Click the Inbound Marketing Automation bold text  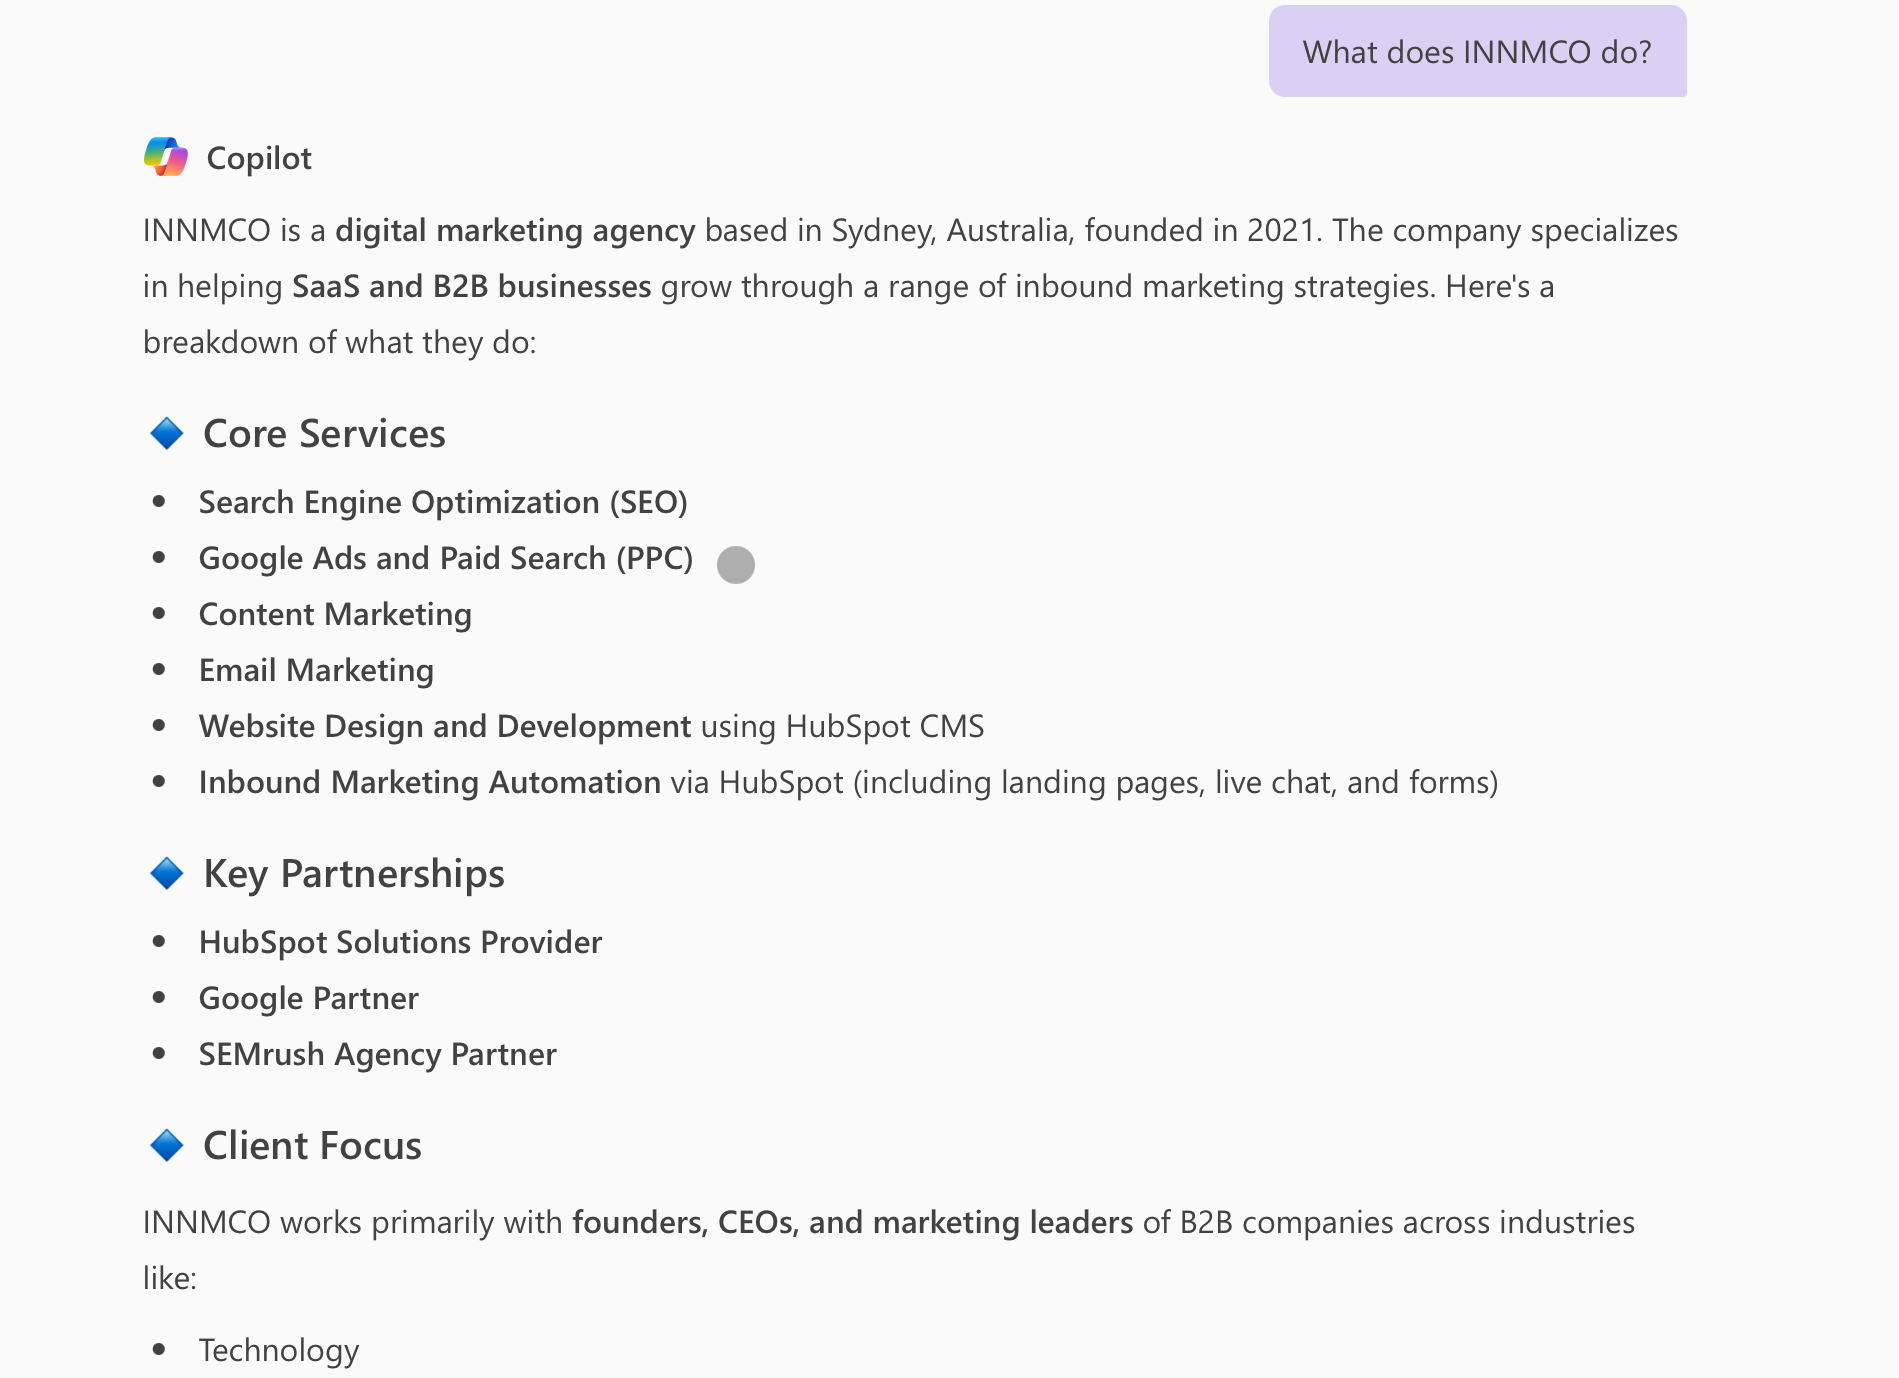pyautogui.click(x=430, y=782)
